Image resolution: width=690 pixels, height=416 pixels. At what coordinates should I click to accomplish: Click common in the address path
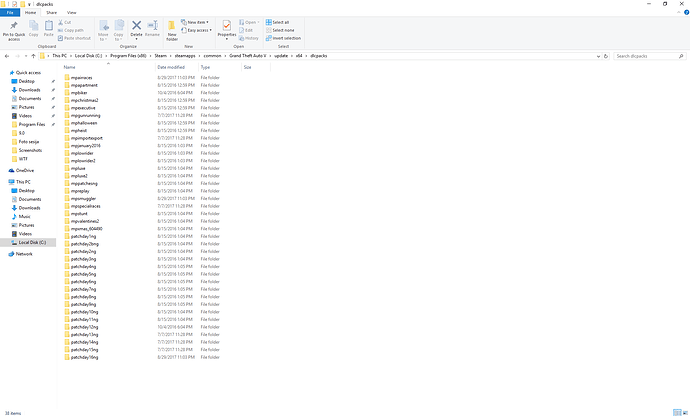coord(212,56)
